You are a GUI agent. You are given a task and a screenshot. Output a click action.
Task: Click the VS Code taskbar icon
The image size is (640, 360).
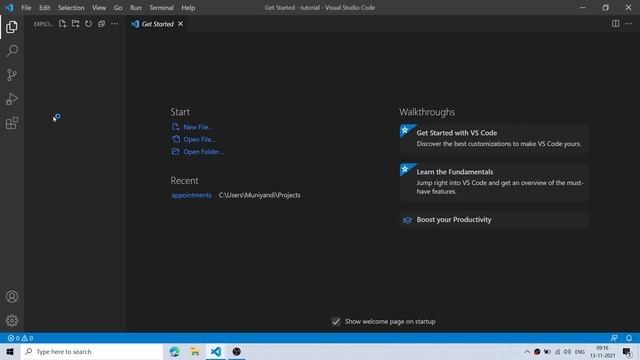pyautogui.click(x=216, y=351)
